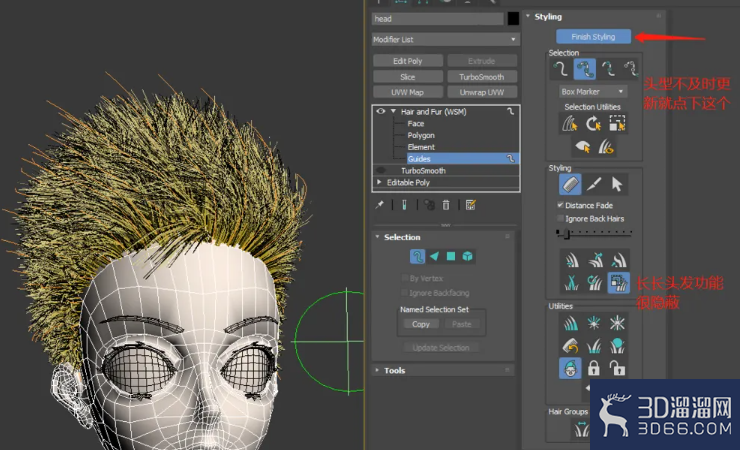Select the Translate hair styling icon

(x=572, y=260)
